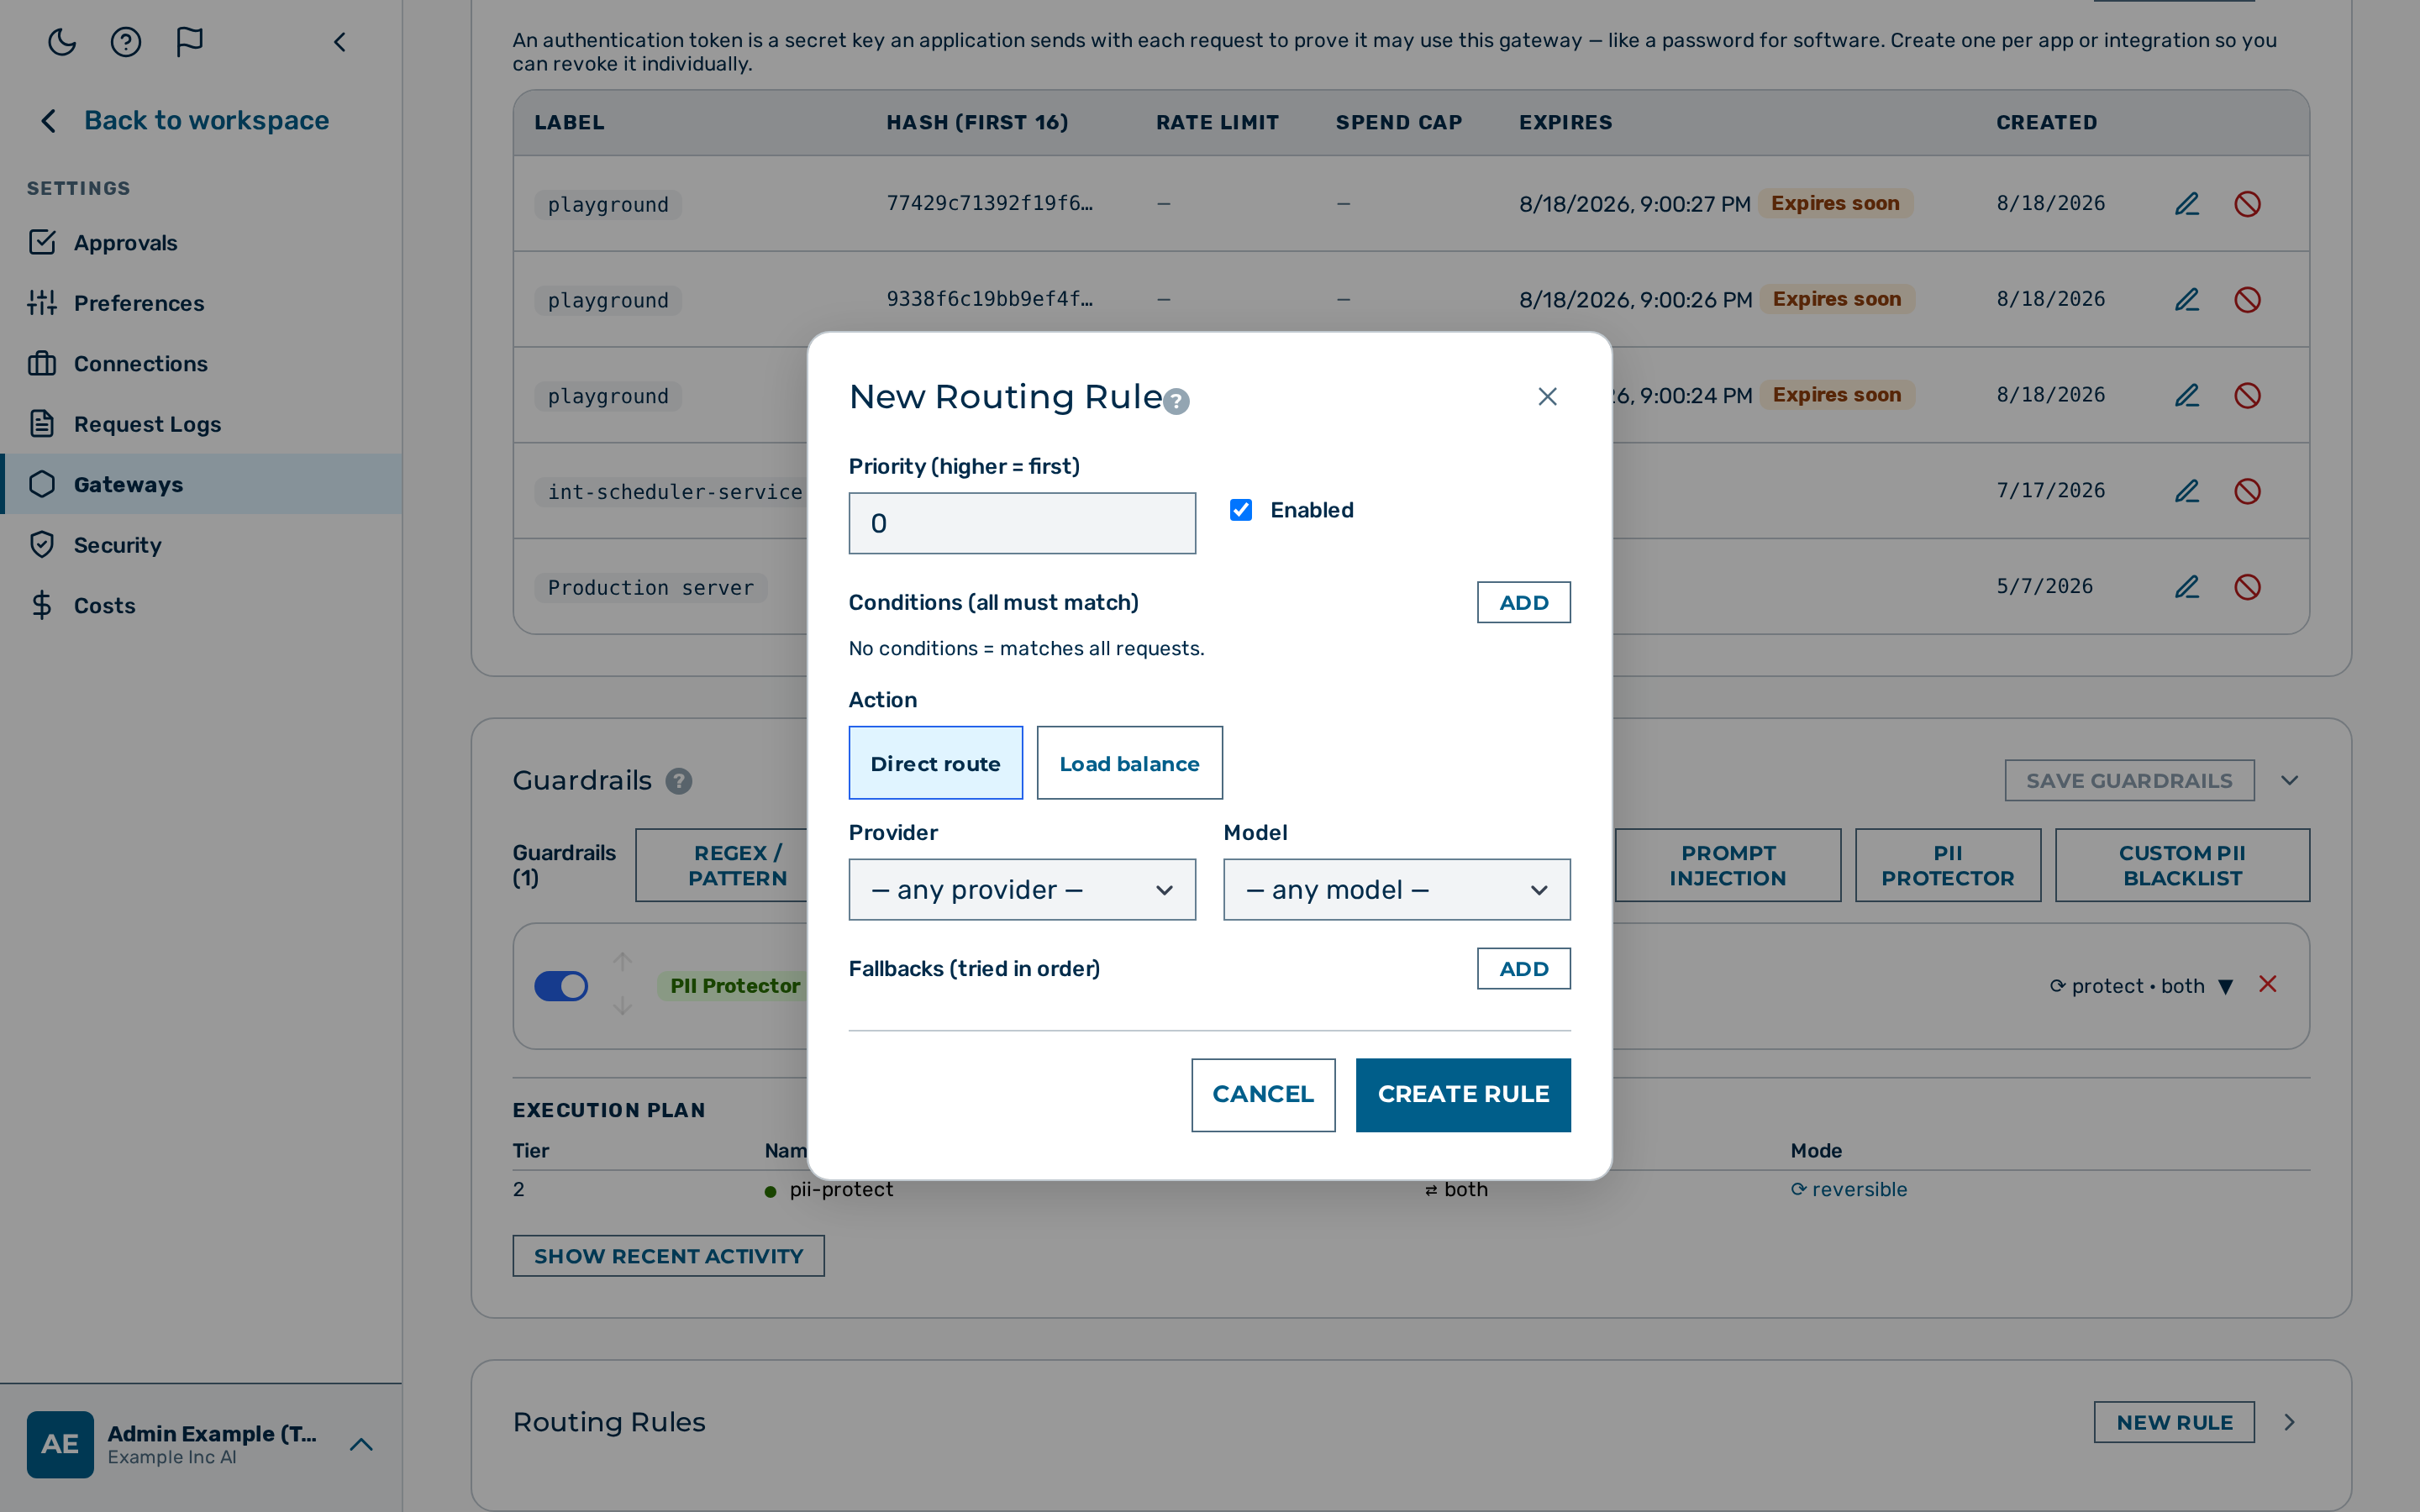2420x1512 pixels.
Task: Open the Model dropdown
Action: [x=1396, y=889]
